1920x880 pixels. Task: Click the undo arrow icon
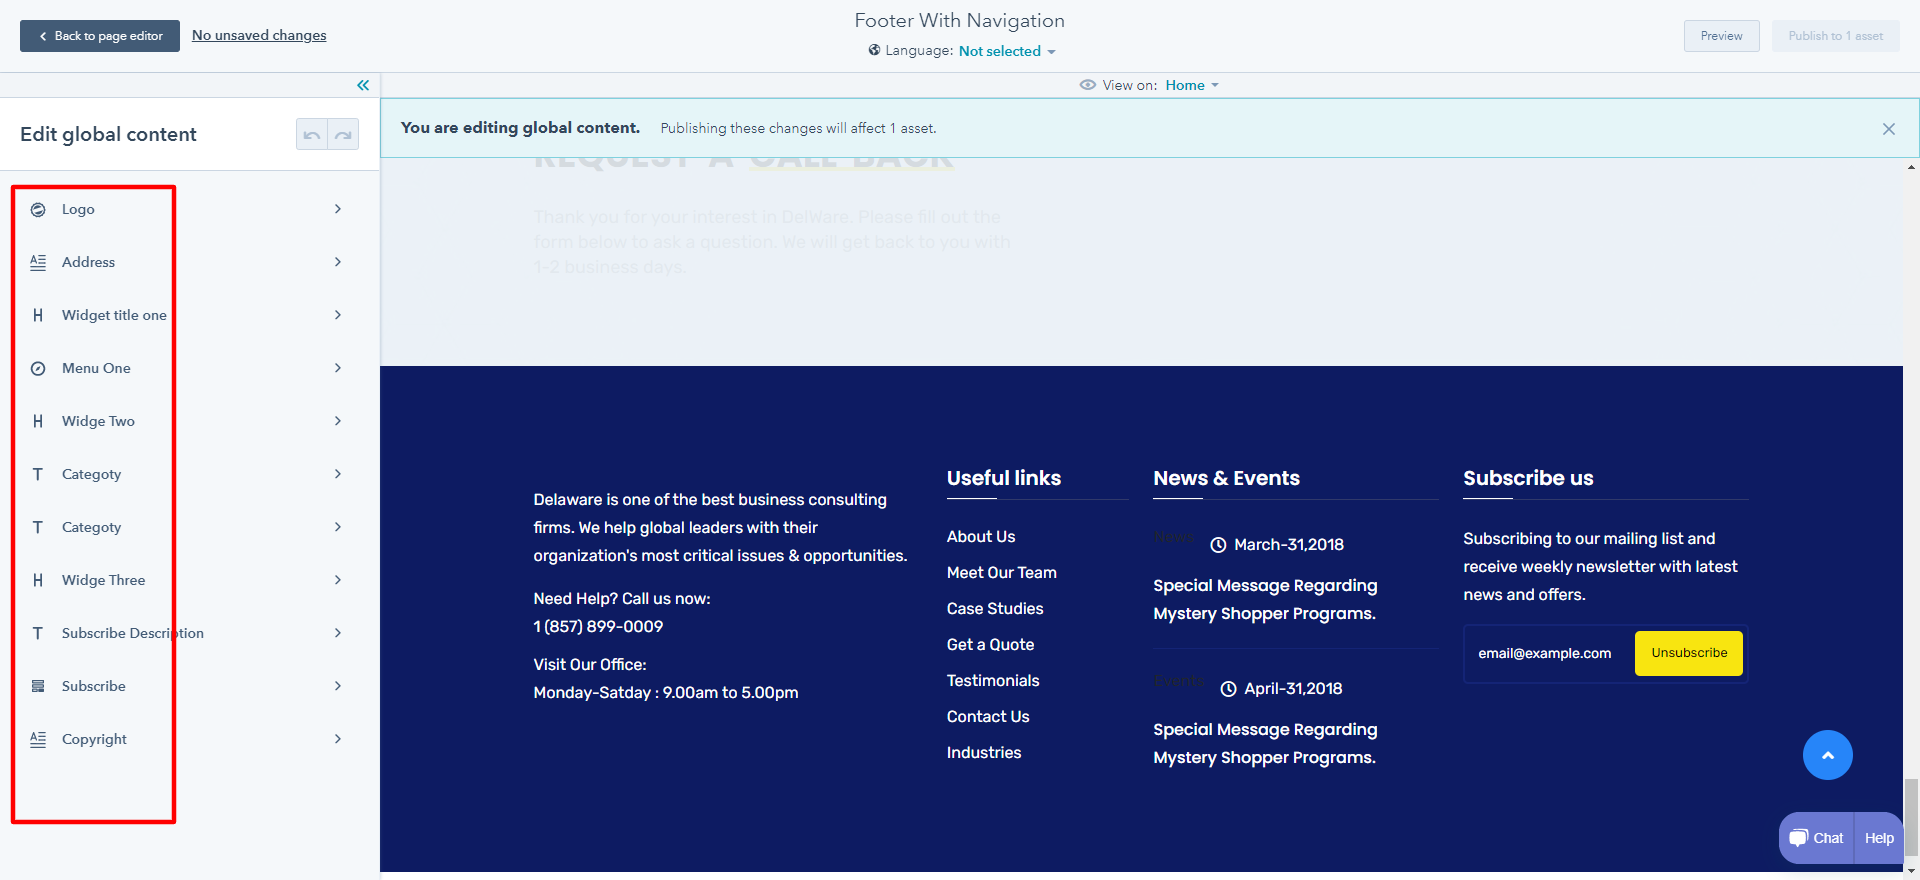[312, 135]
